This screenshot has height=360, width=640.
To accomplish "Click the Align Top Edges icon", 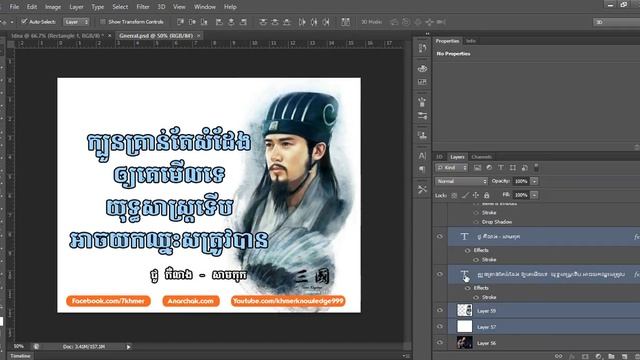I will (180, 22).
